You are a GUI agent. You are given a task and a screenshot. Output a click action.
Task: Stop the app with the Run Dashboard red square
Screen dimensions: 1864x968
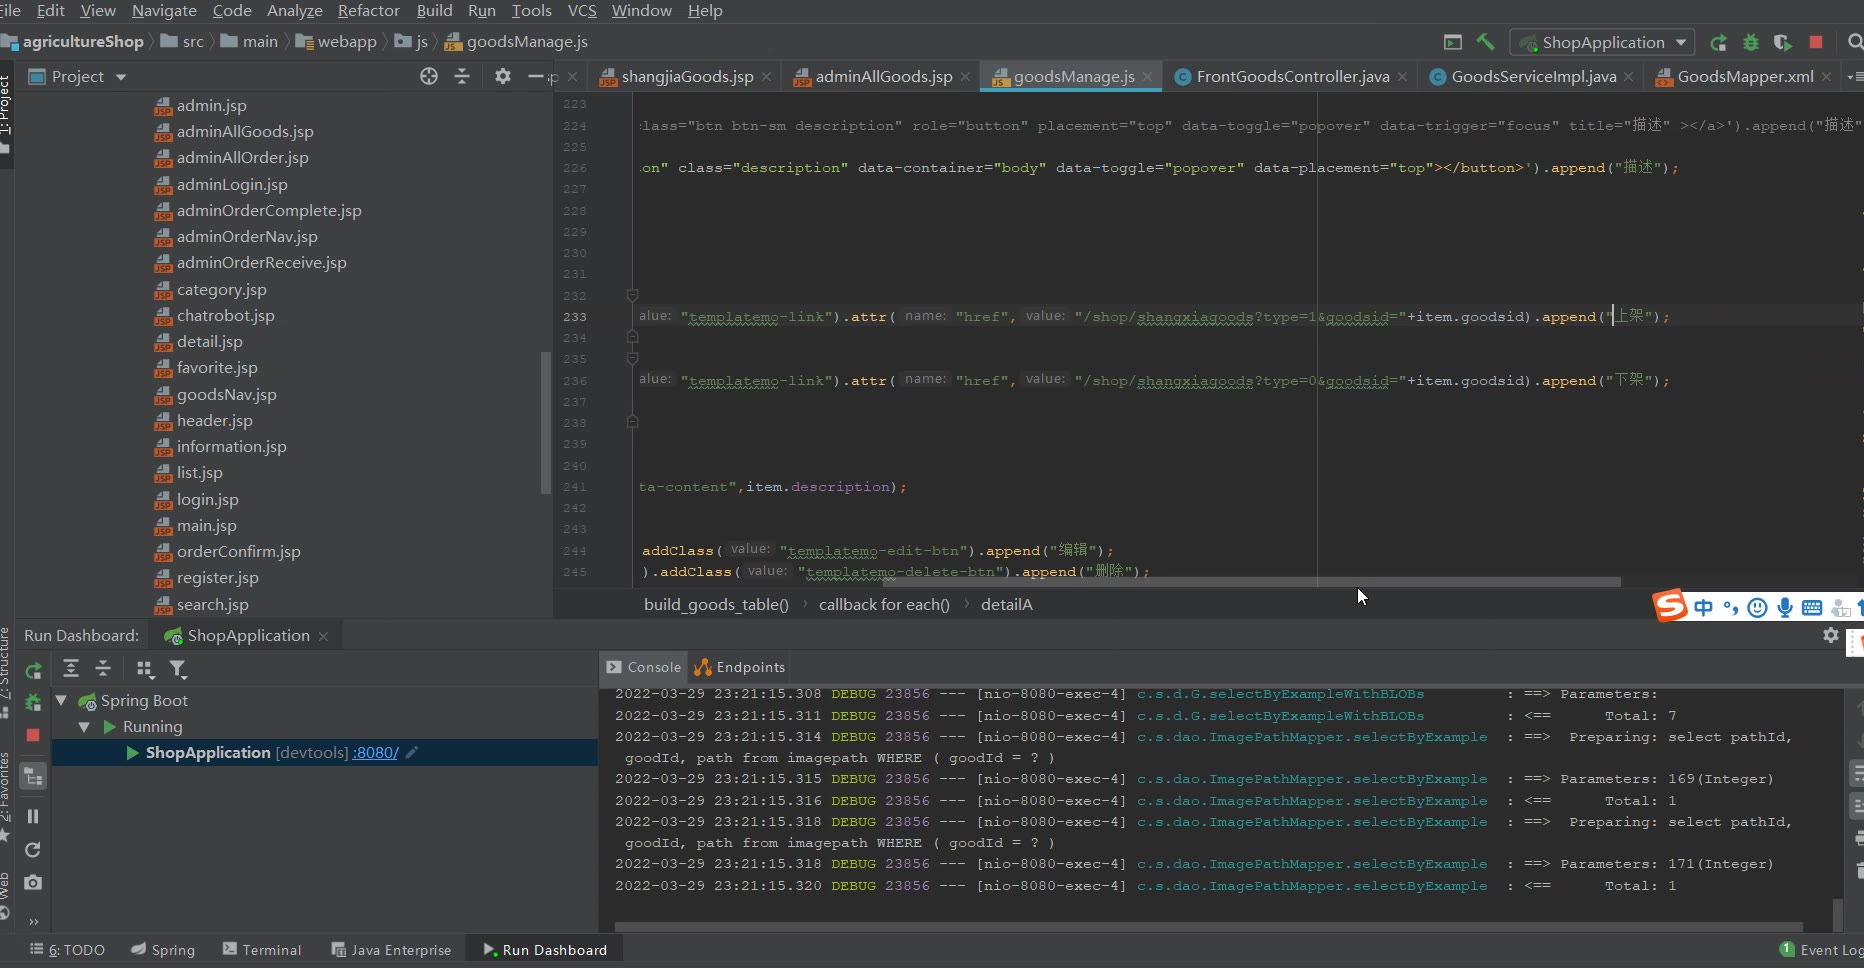[33, 735]
